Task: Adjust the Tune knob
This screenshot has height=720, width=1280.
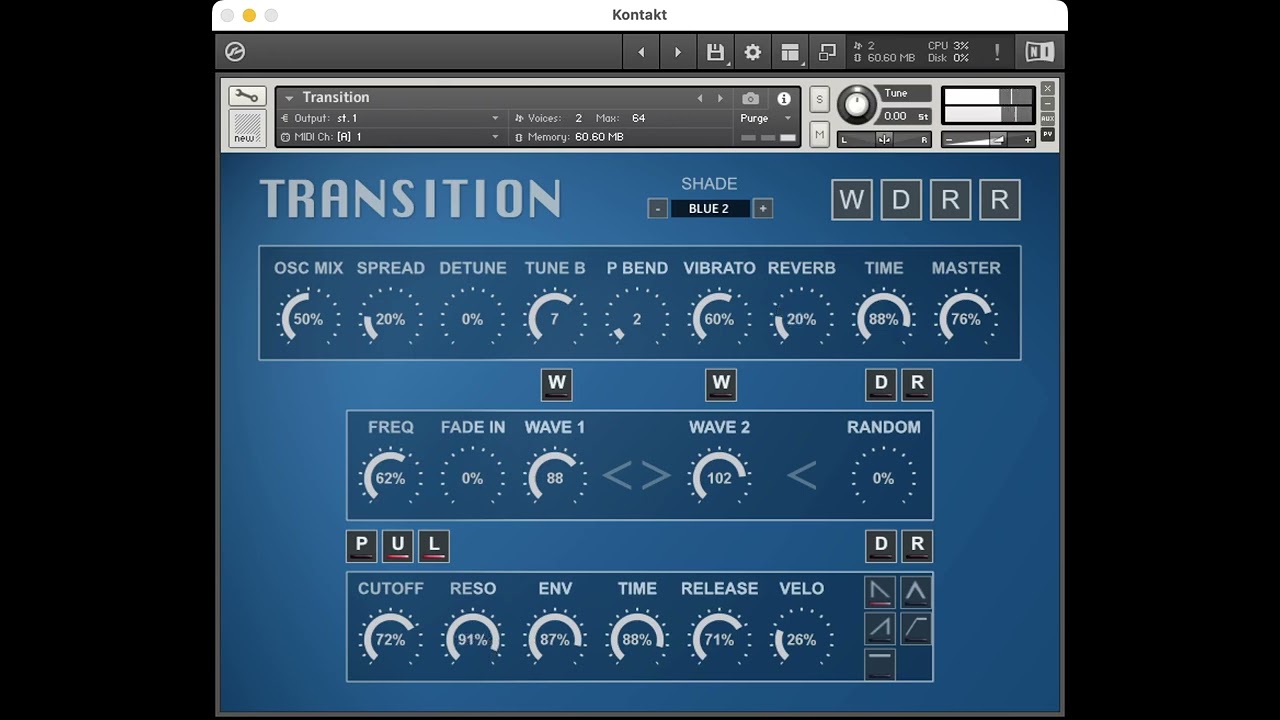Action: click(856, 105)
